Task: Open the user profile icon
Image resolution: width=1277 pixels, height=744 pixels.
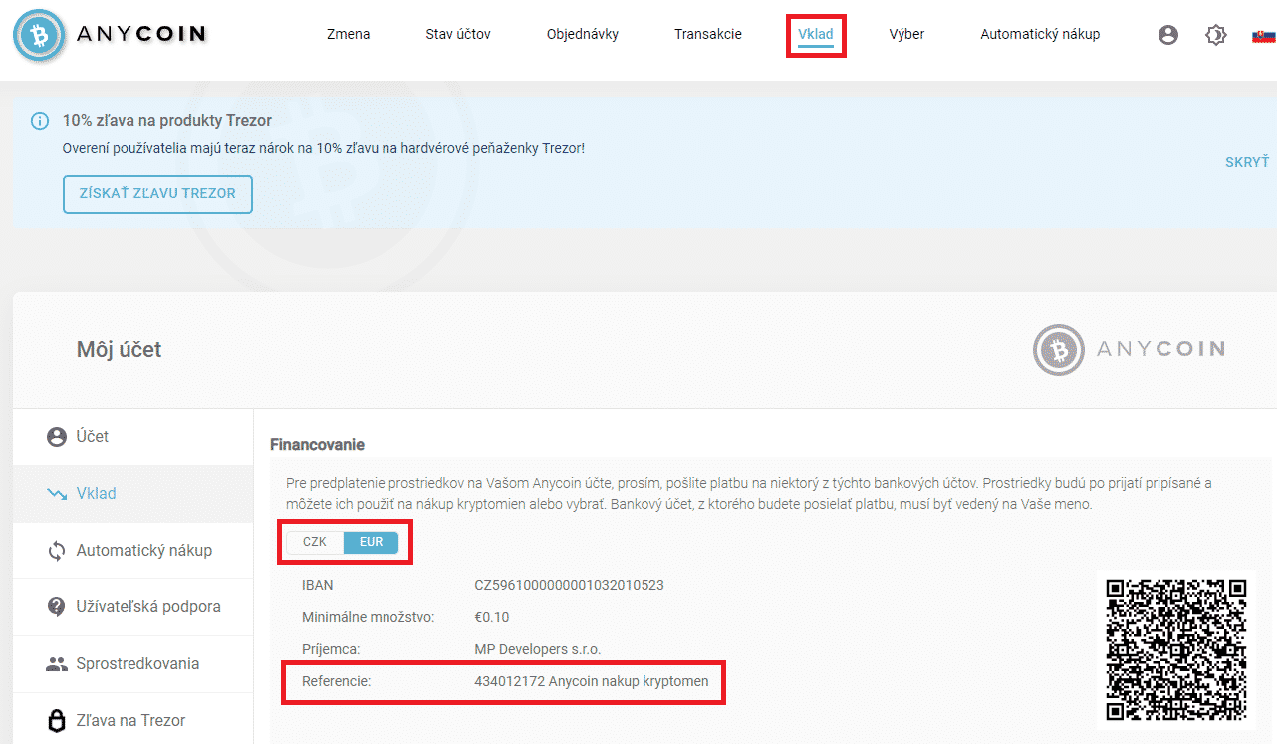Action: click(x=1168, y=35)
